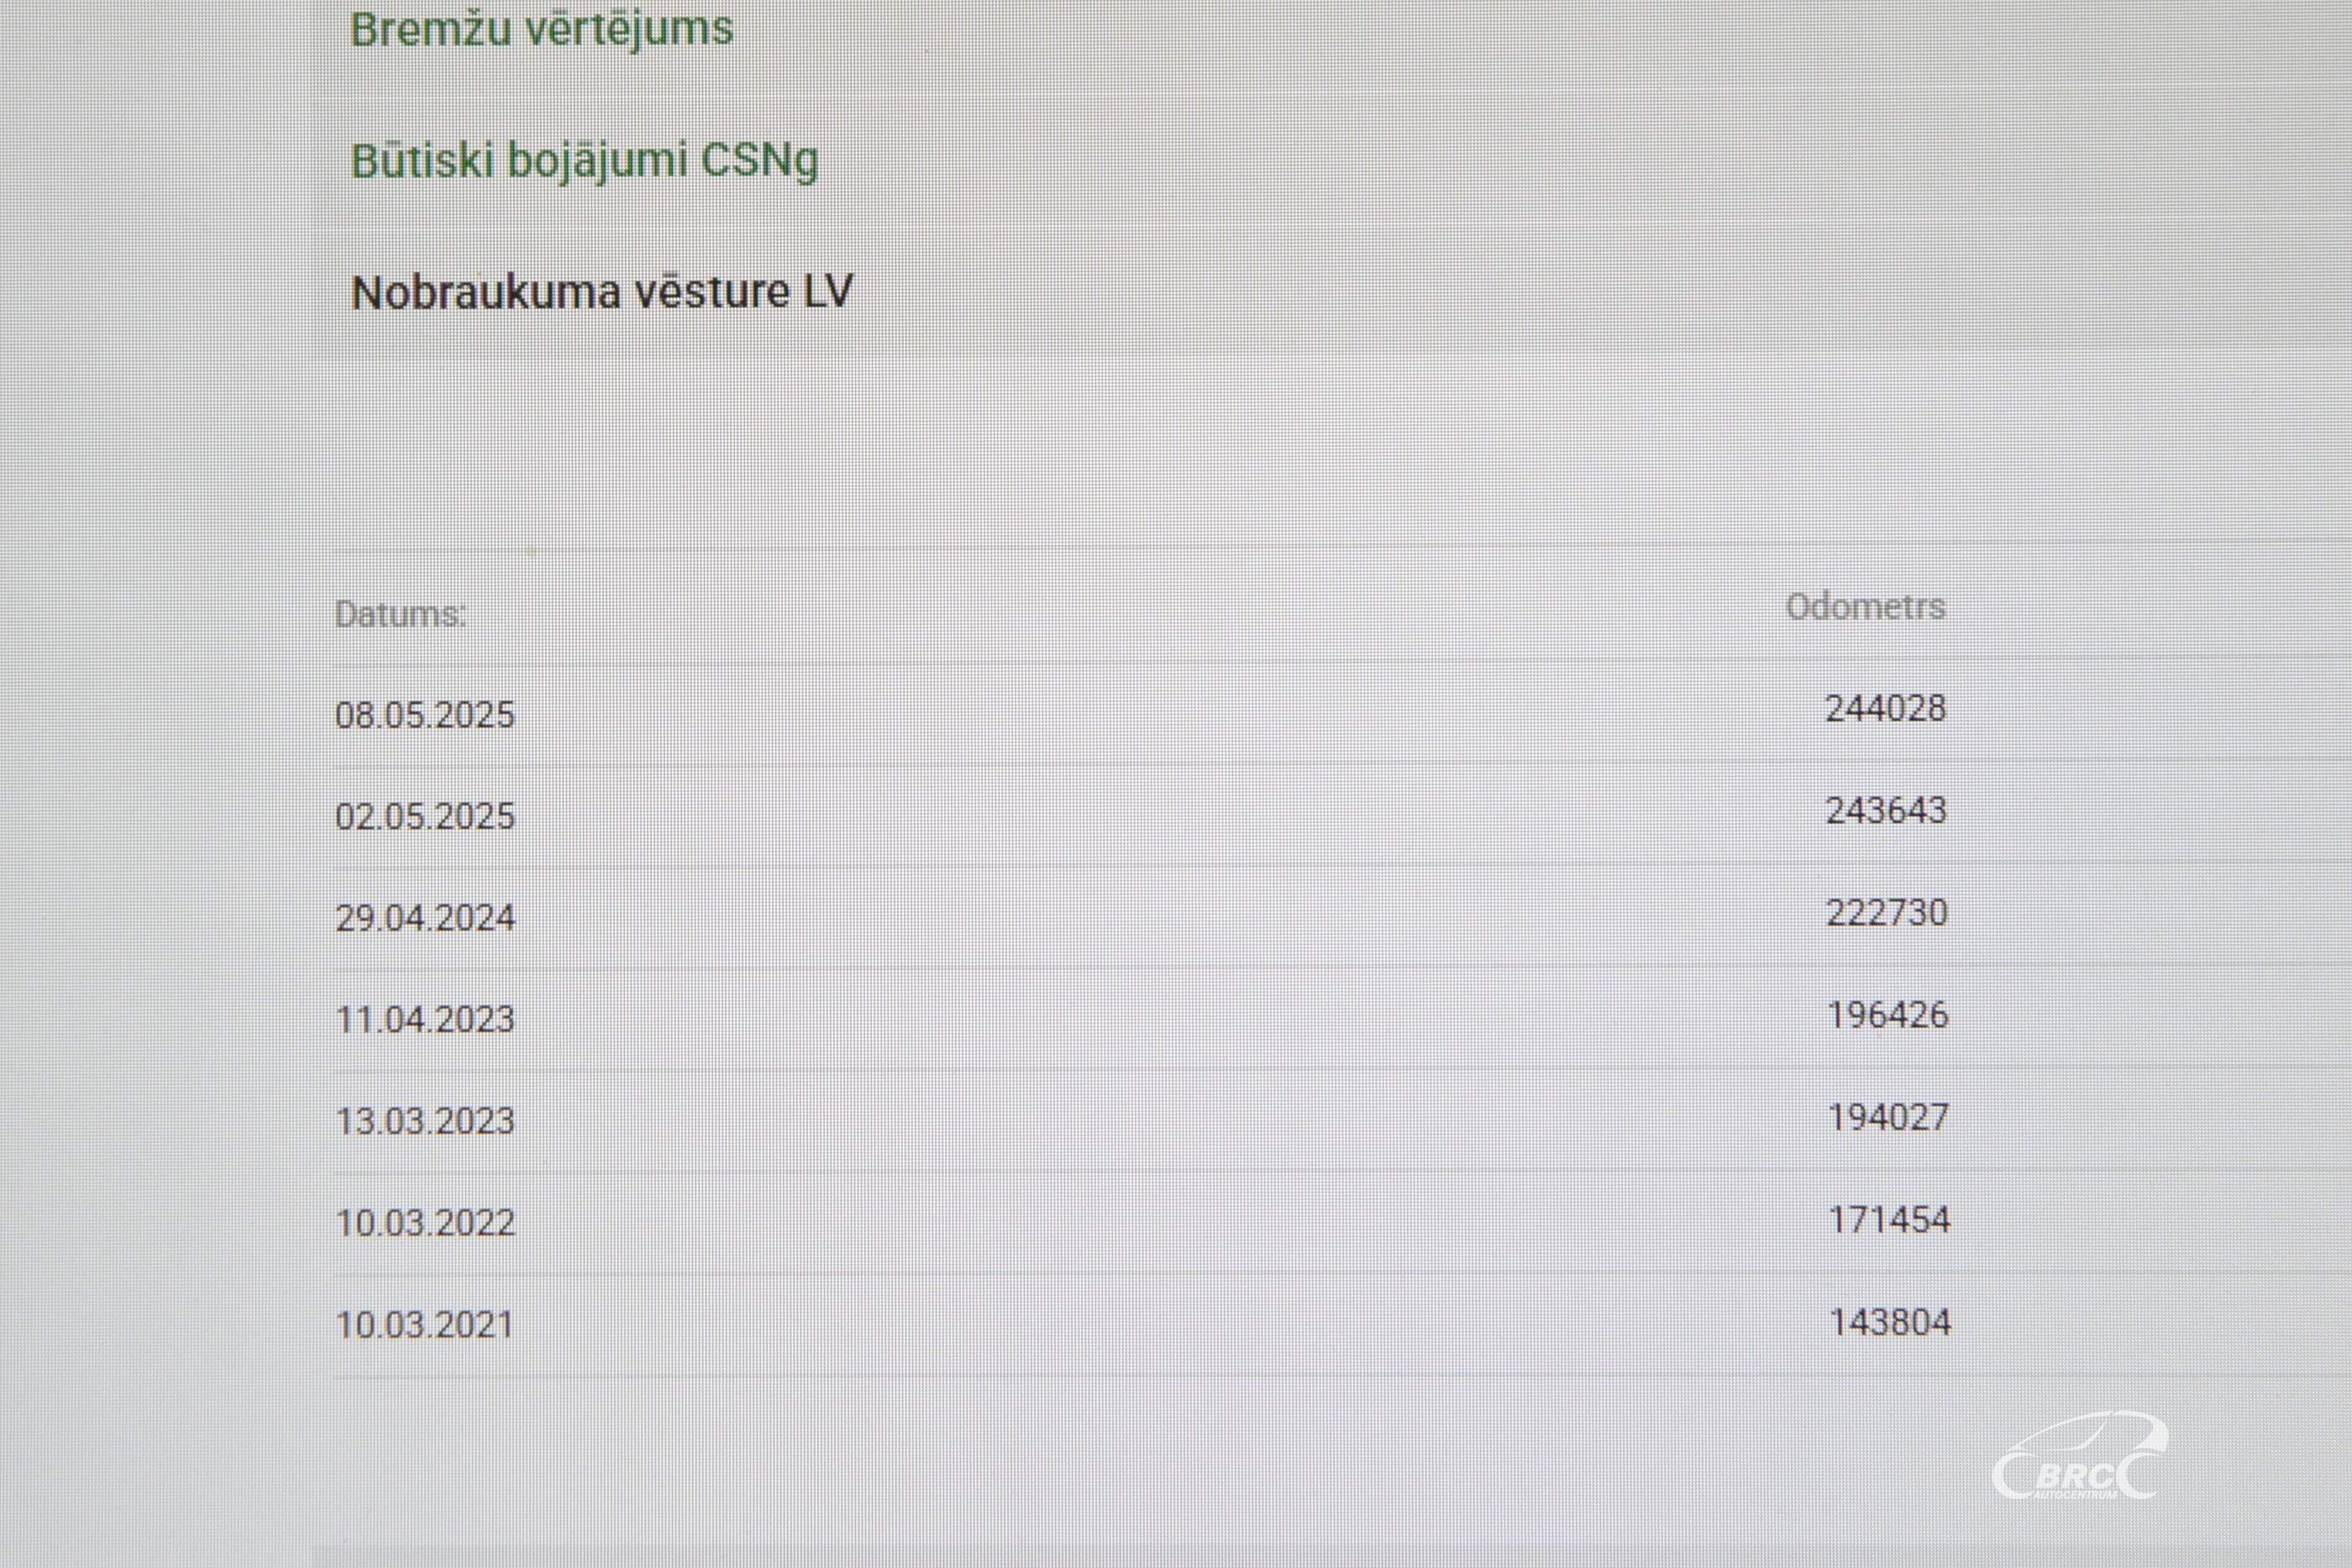Viewport: 2352px width, 1568px height.
Task: Select the Nobraukuma vēsture LV heading
Action: pyautogui.click(x=602, y=292)
